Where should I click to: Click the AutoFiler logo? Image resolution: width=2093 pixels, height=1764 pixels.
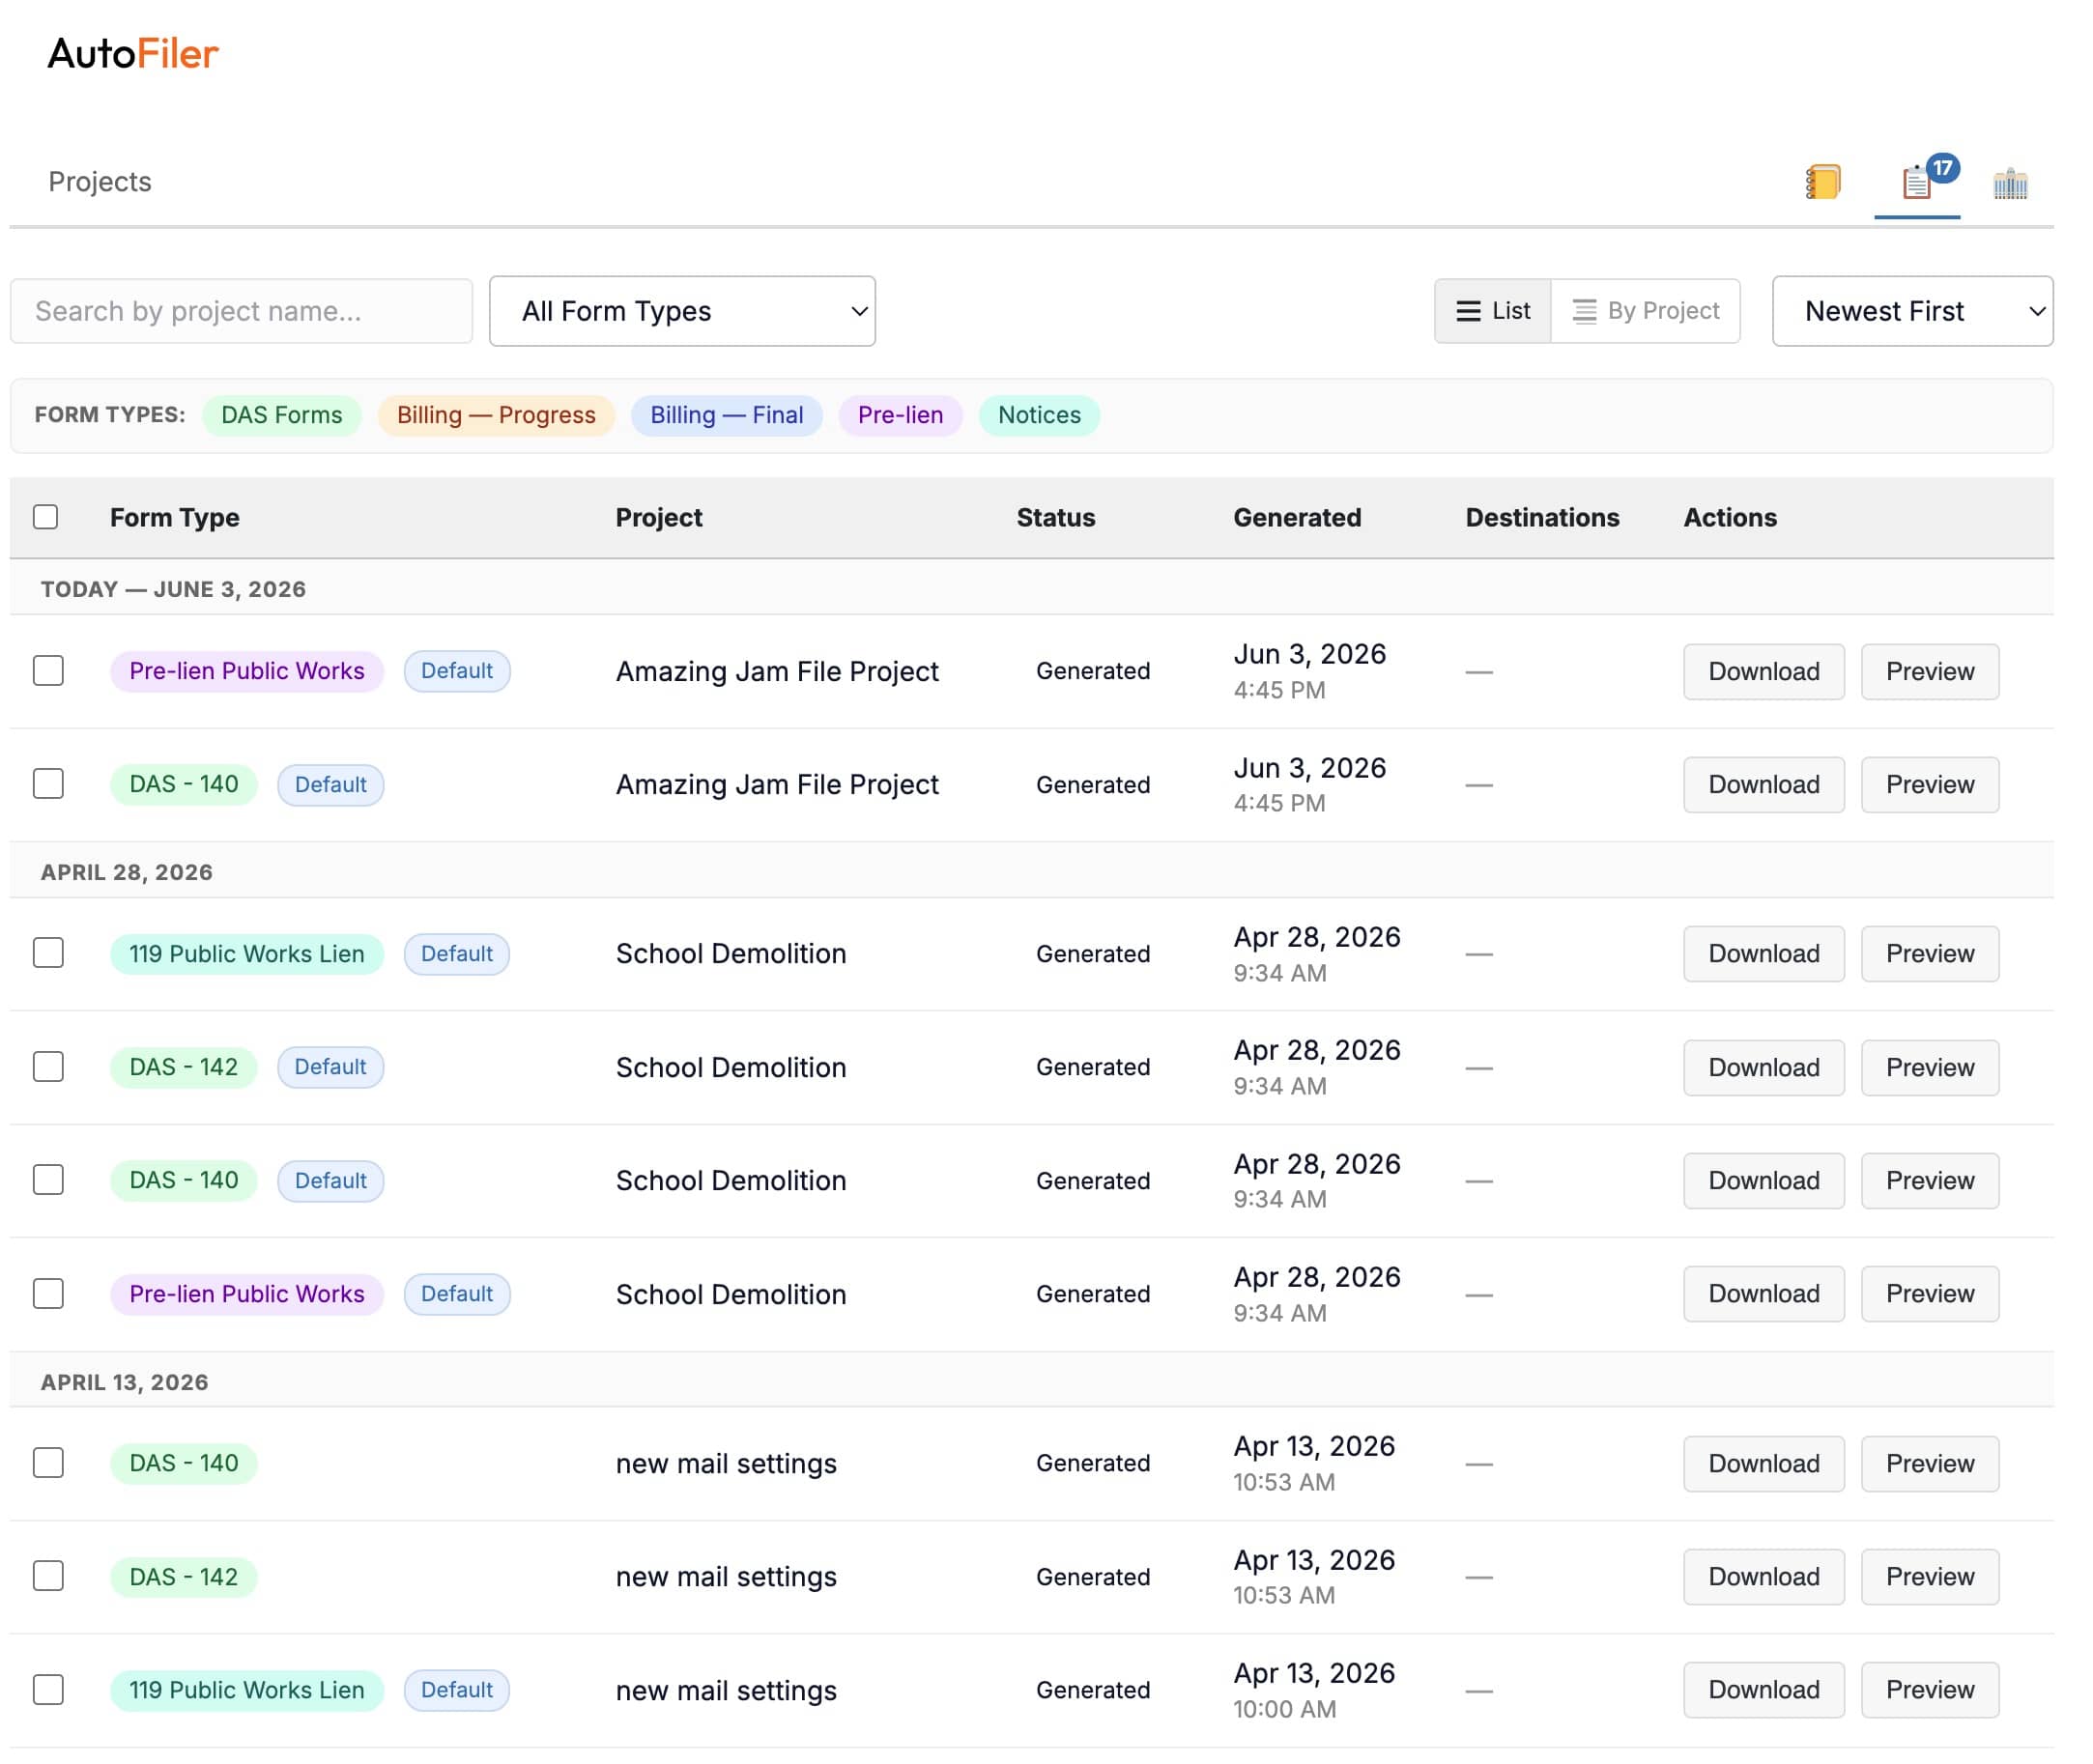click(133, 54)
